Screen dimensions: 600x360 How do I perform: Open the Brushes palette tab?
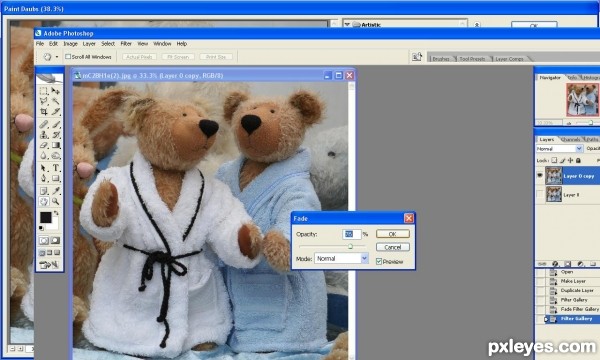coord(441,59)
